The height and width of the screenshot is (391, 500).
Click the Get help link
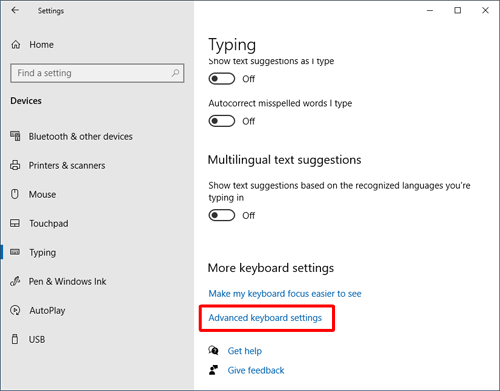pos(245,351)
